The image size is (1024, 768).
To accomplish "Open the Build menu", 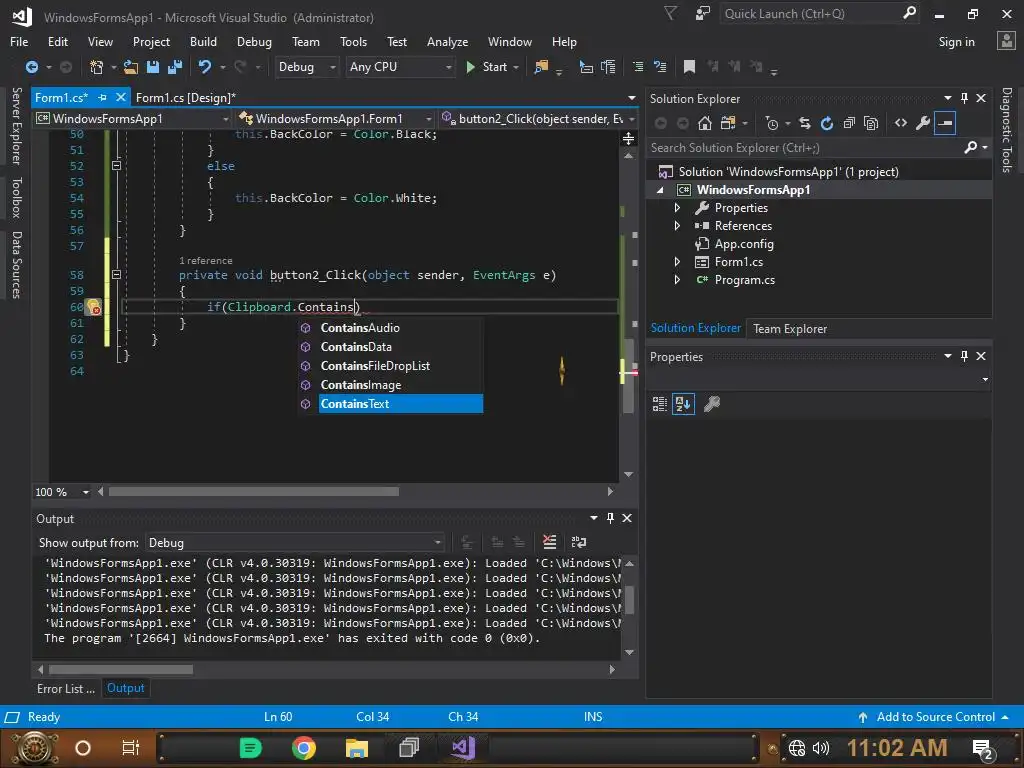I will coord(203,42).
